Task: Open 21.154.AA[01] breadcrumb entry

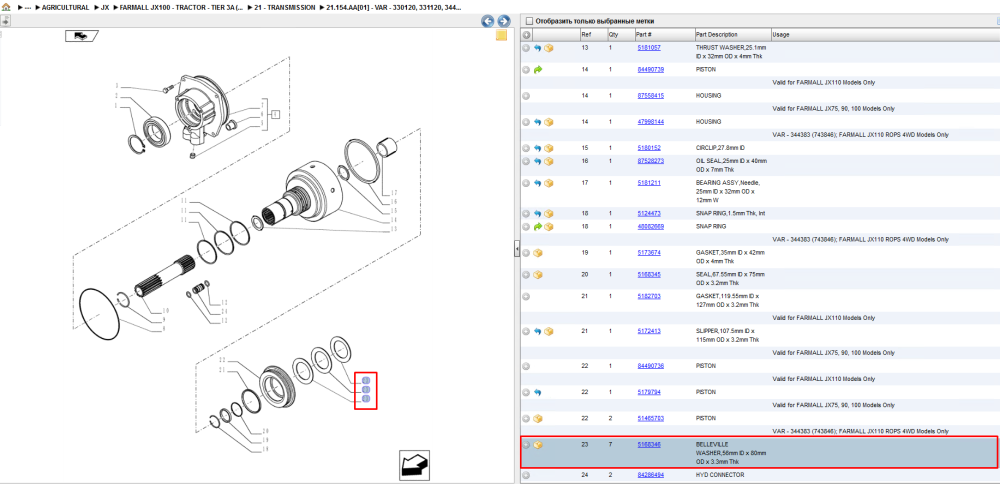Action: pos(394,8)
